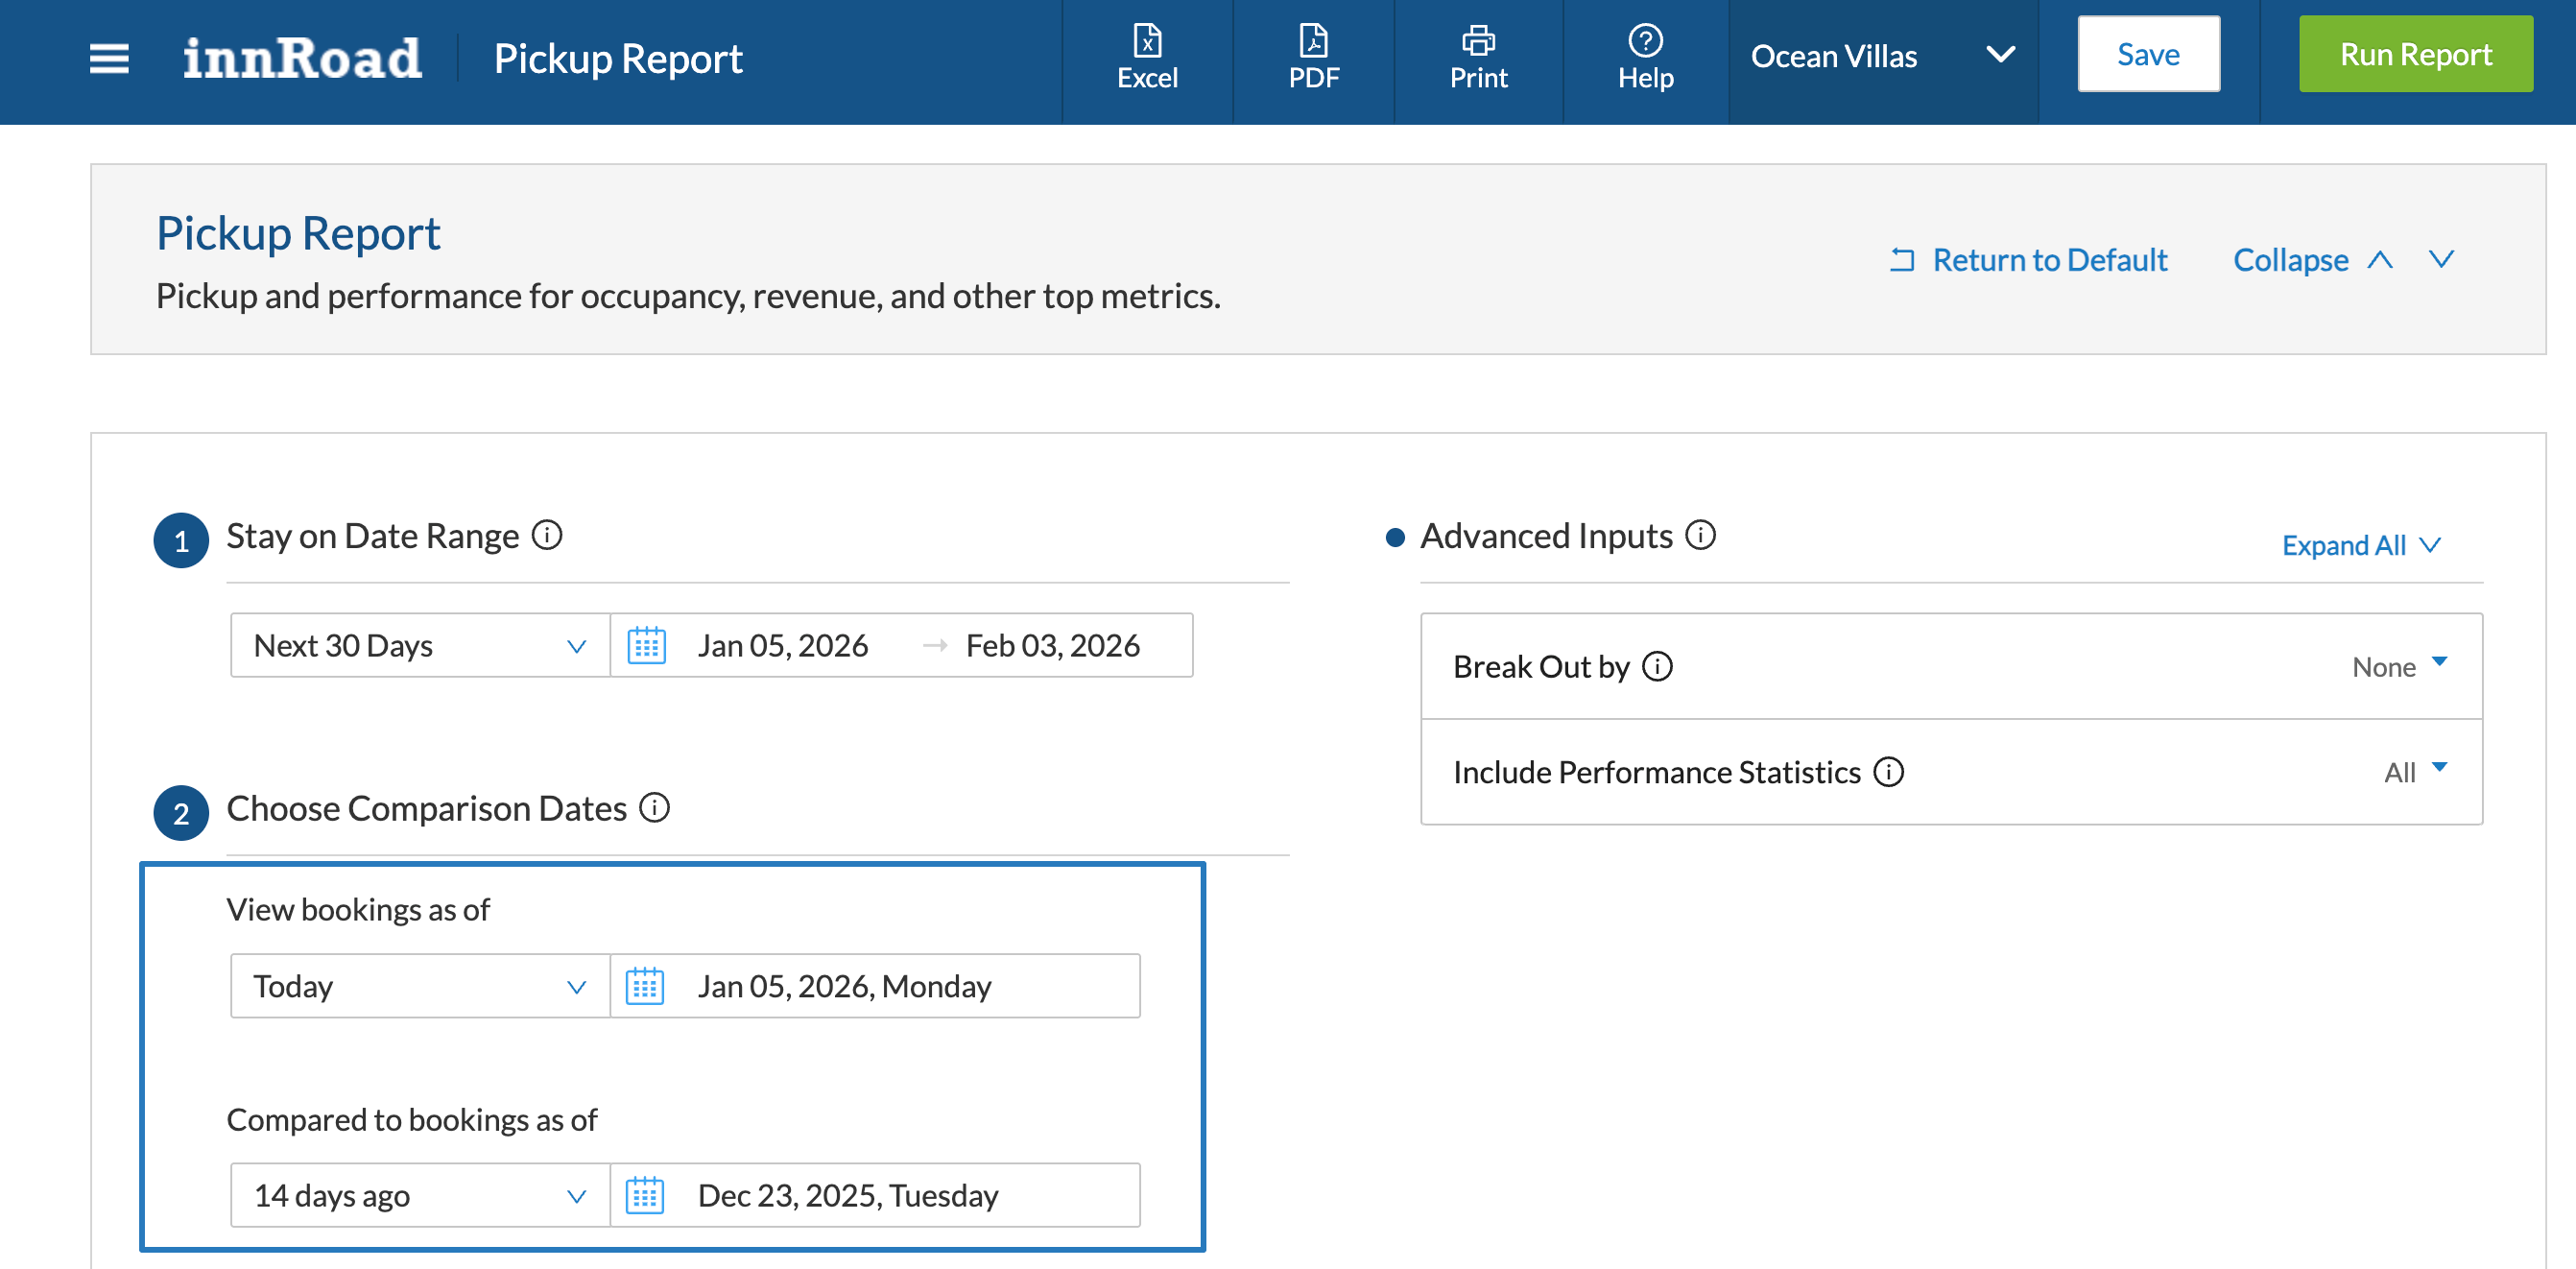The width and height of the screenshot is (2576, 1269).
Task: Open calendar for Compared to bookings date
Action: click(645, 1195)
